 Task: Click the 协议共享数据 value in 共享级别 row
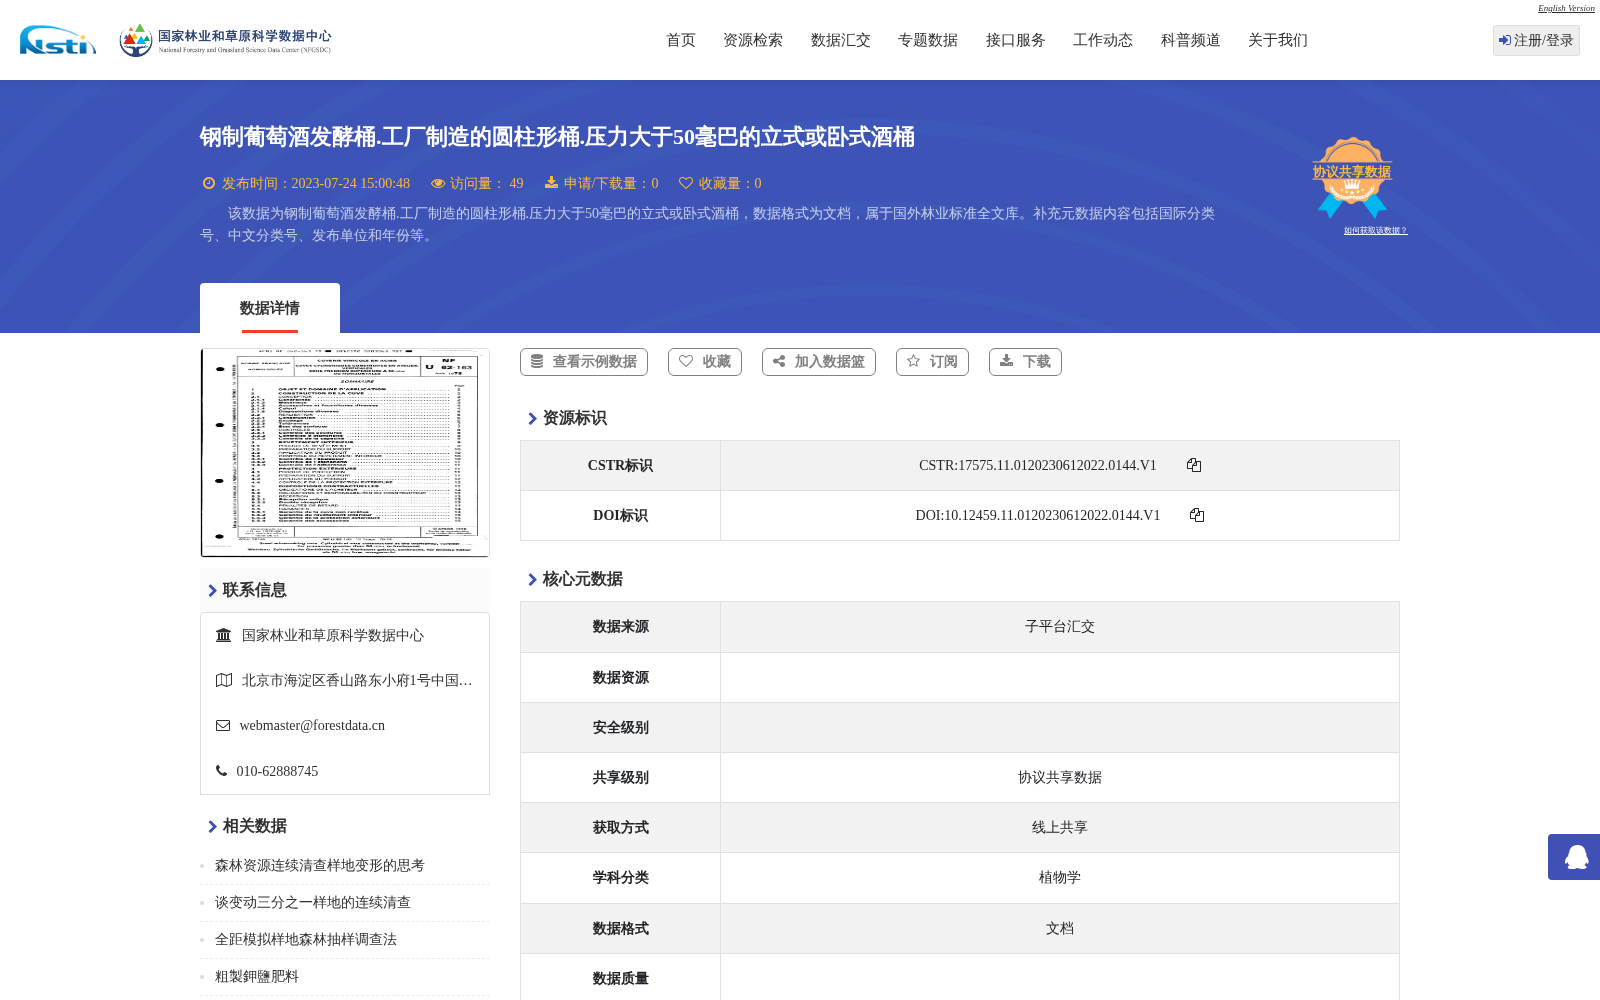click(x=1060, y=778)
